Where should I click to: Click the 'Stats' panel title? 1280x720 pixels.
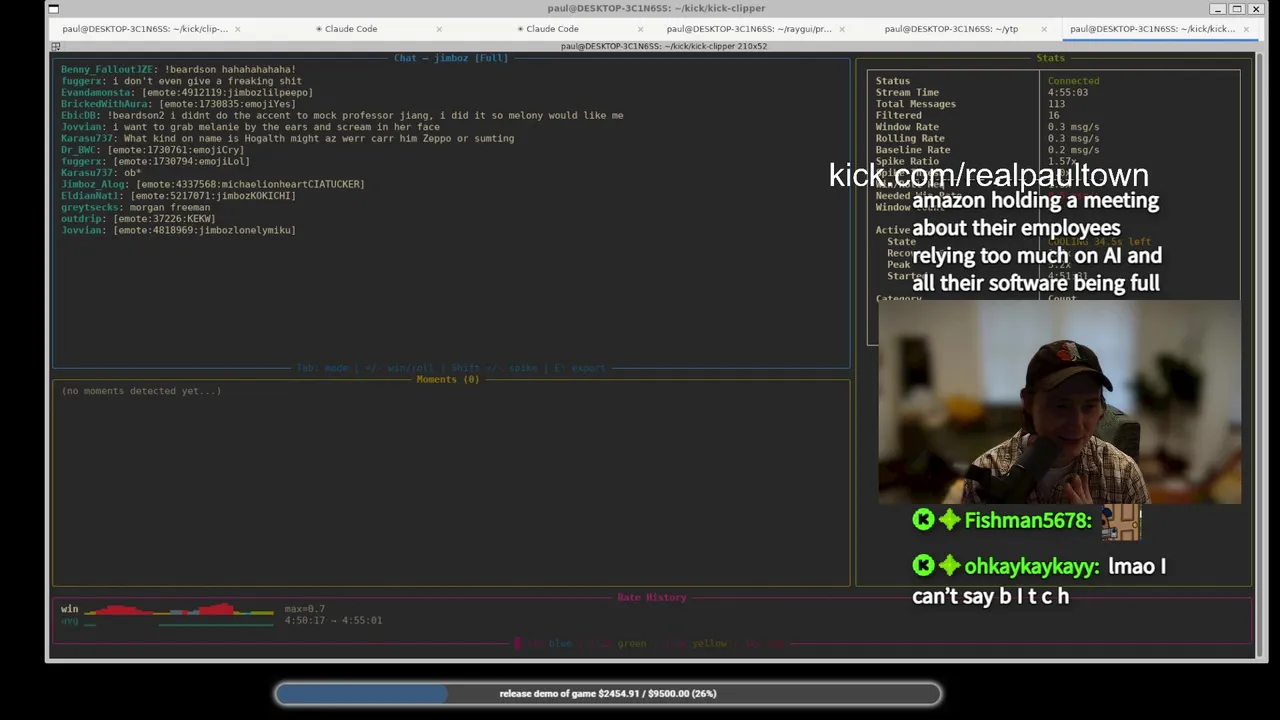click(1050, 58)
